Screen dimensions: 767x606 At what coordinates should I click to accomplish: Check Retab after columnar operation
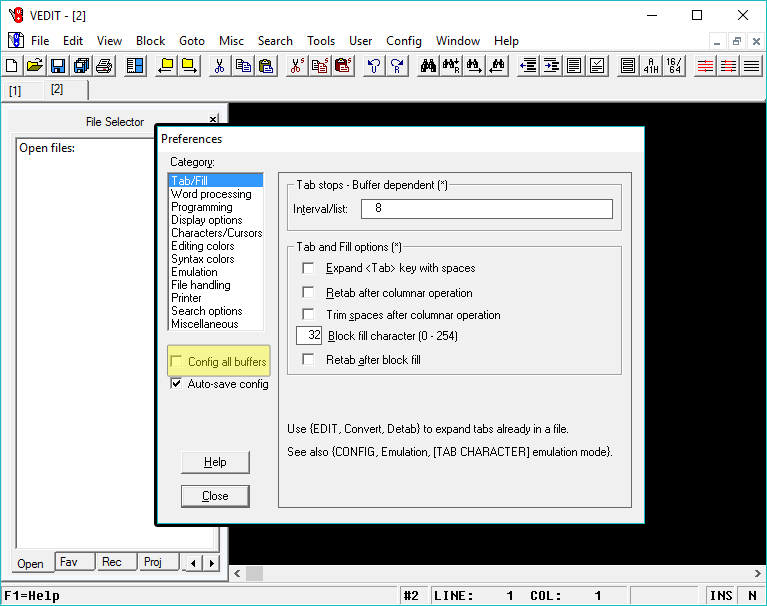coord(308,292)
